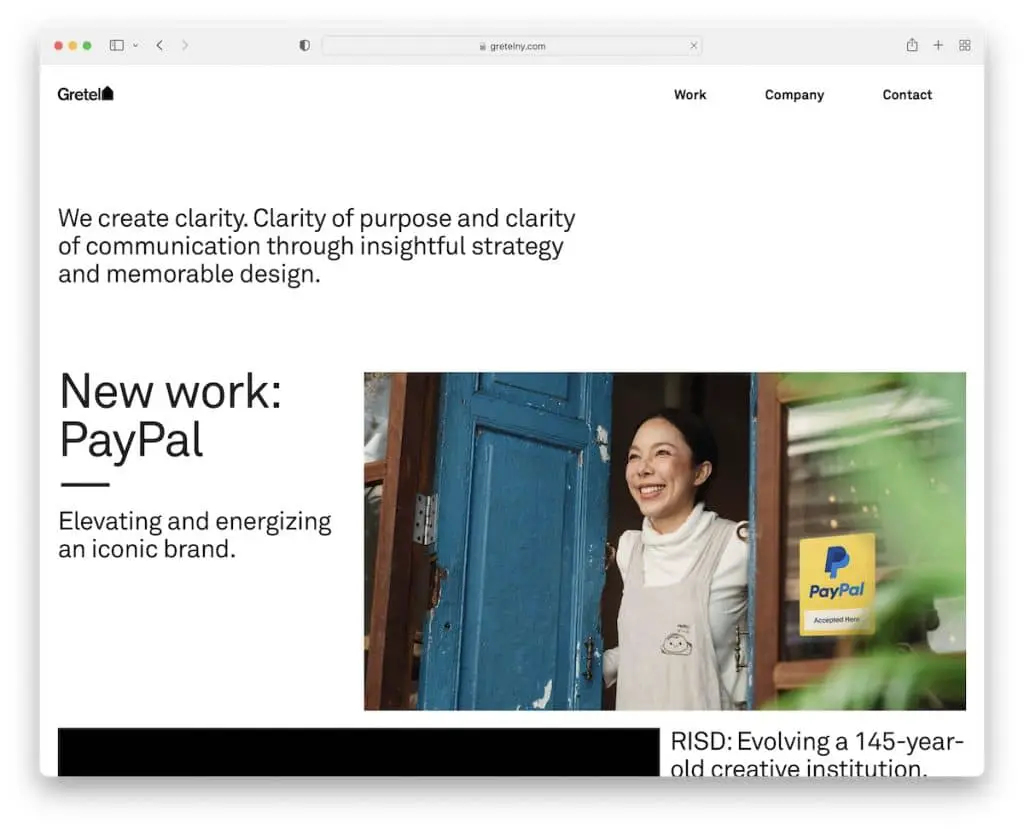Open the Share sheet icon

coord(912,45)
